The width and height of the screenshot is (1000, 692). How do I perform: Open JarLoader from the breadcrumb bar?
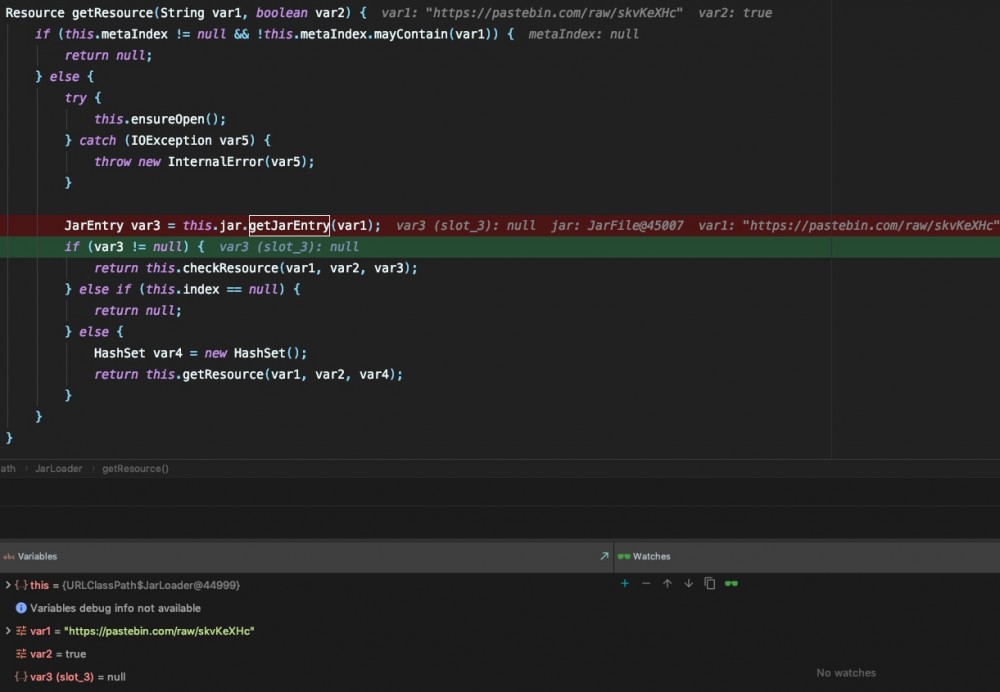pos(58,468)
